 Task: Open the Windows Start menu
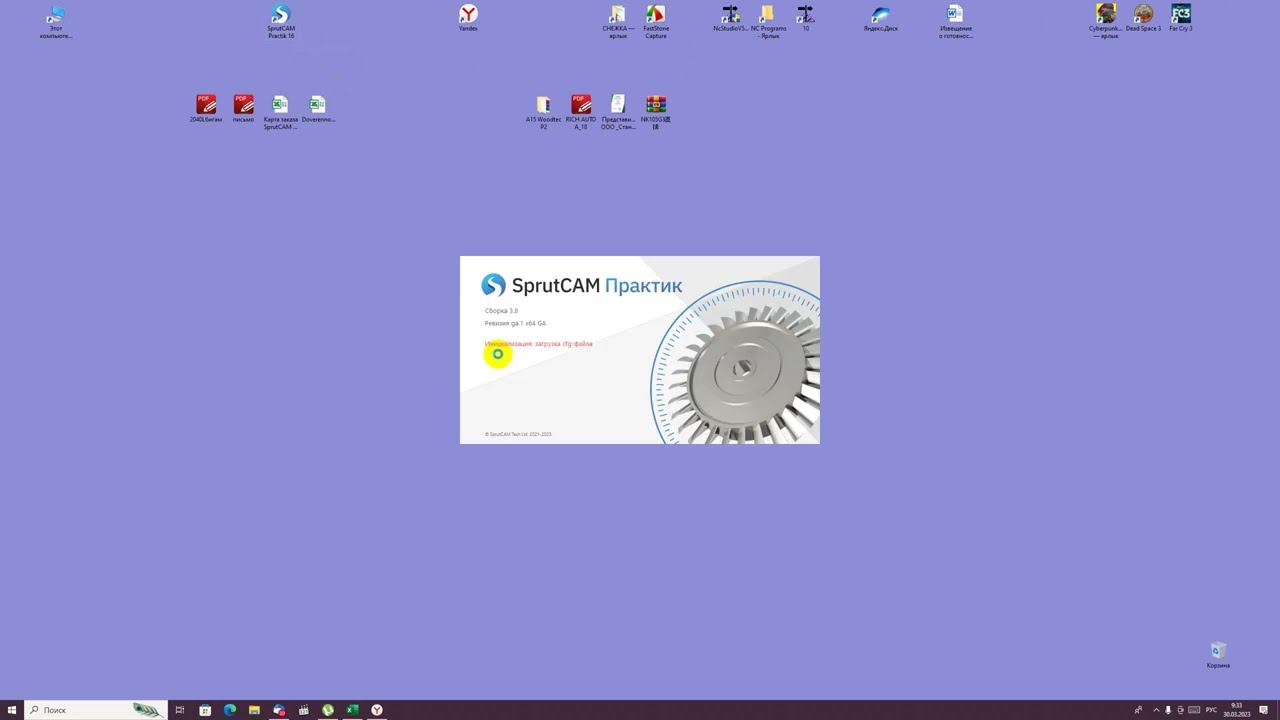[12, 710]
